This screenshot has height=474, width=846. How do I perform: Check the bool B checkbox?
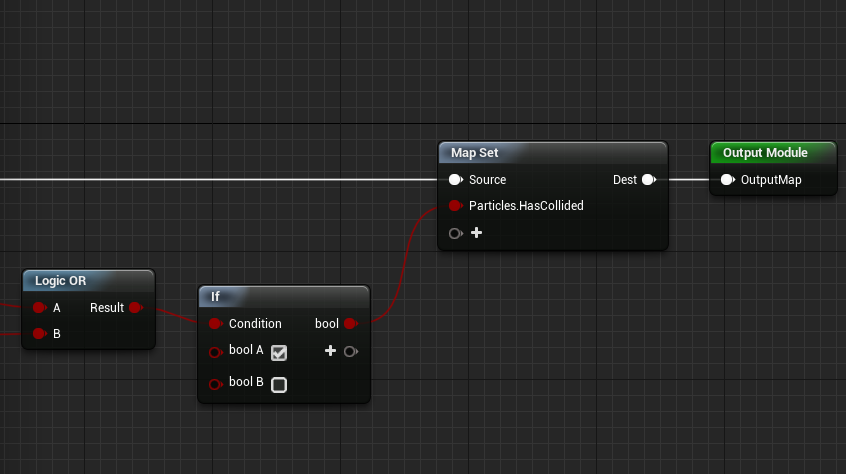tap(279, 384)
